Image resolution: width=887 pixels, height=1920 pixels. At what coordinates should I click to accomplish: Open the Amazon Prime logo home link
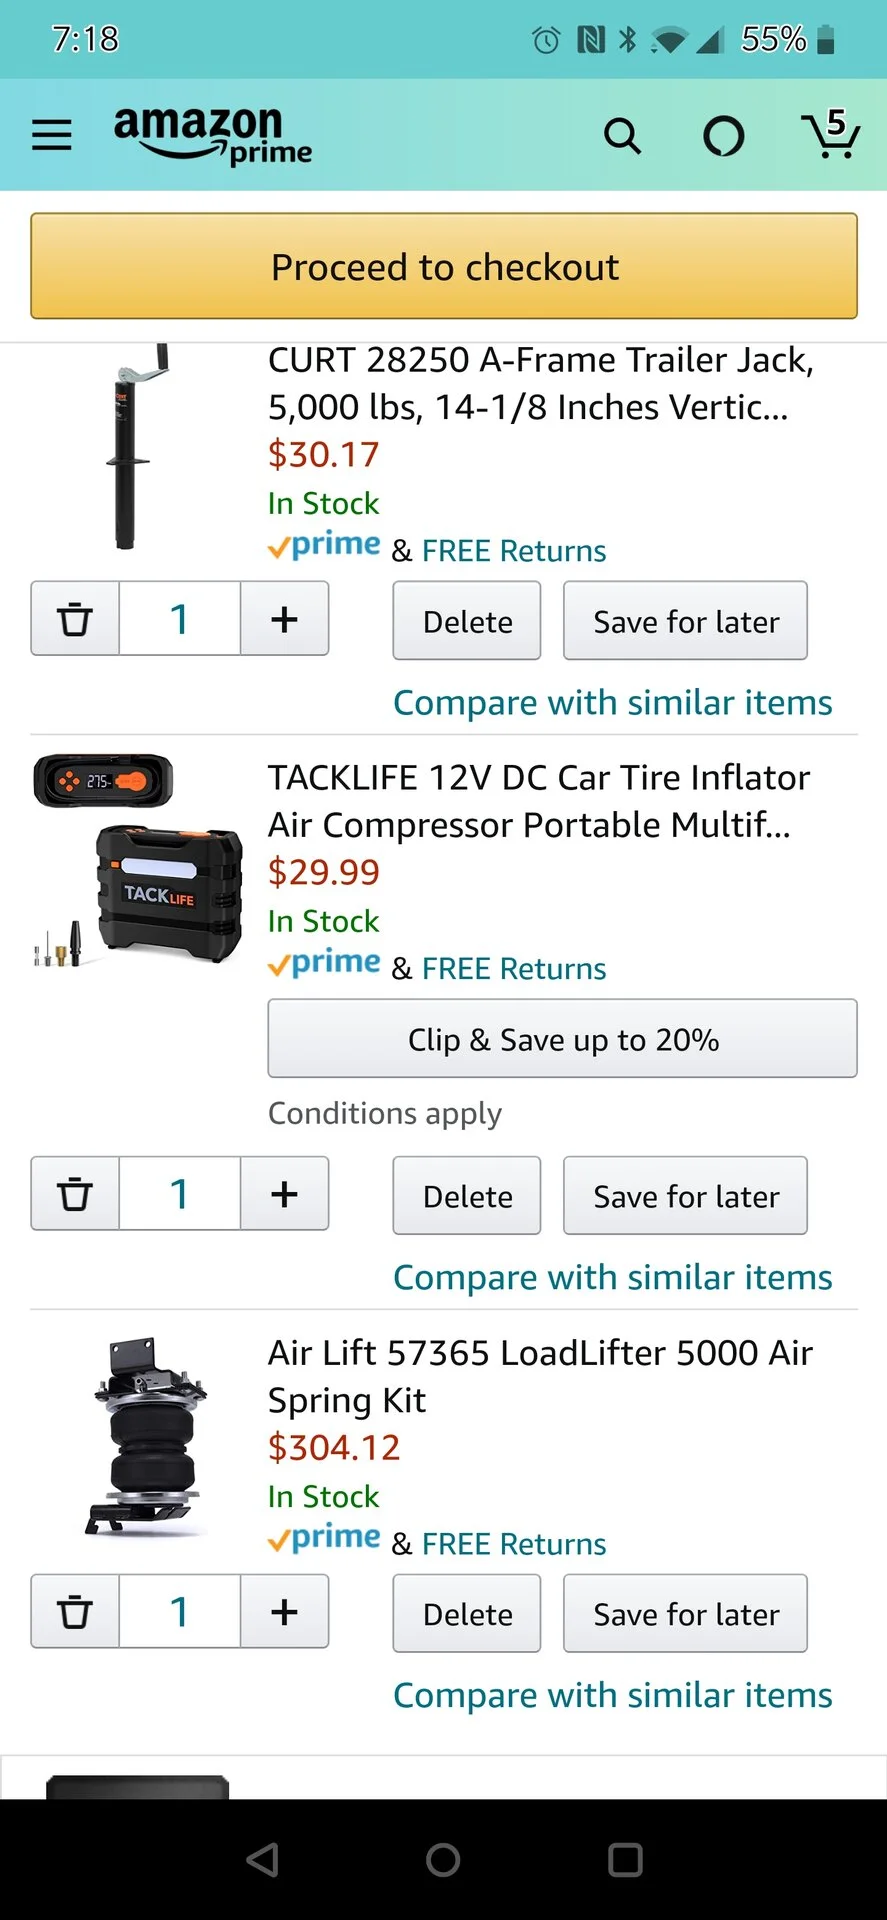(x=213, y=135)
